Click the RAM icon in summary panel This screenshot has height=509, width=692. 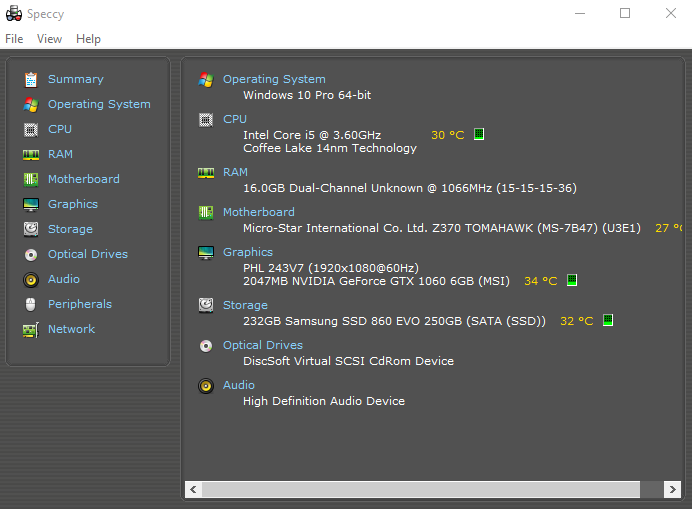[206, 173]
